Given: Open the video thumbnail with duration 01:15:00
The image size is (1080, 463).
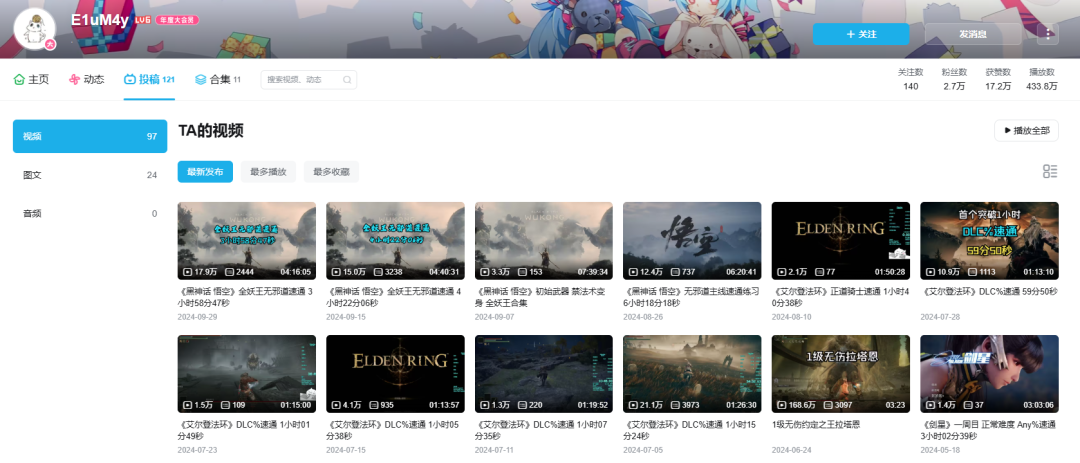Looking at the screenshot, I should [x=247, y=374].
